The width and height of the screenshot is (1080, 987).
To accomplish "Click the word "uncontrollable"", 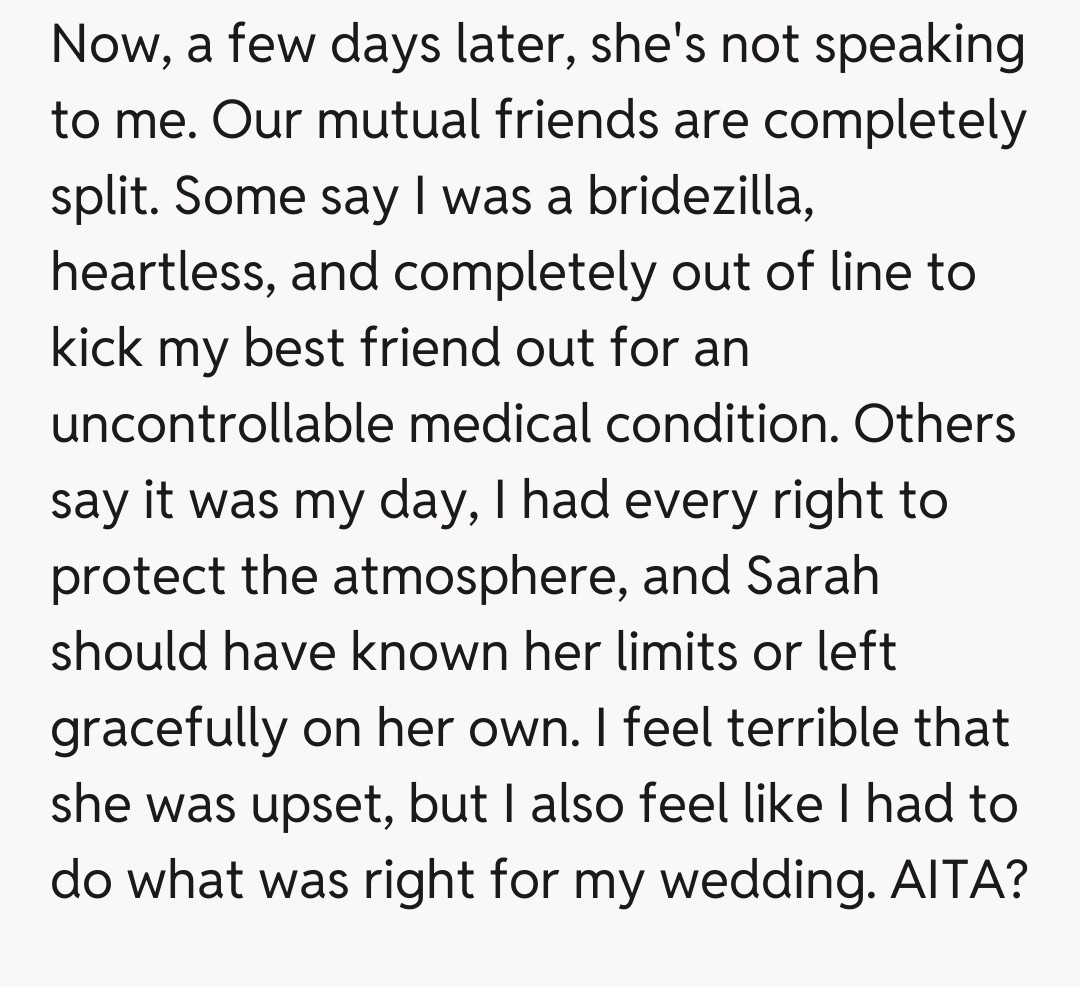I will pos(222,425).
